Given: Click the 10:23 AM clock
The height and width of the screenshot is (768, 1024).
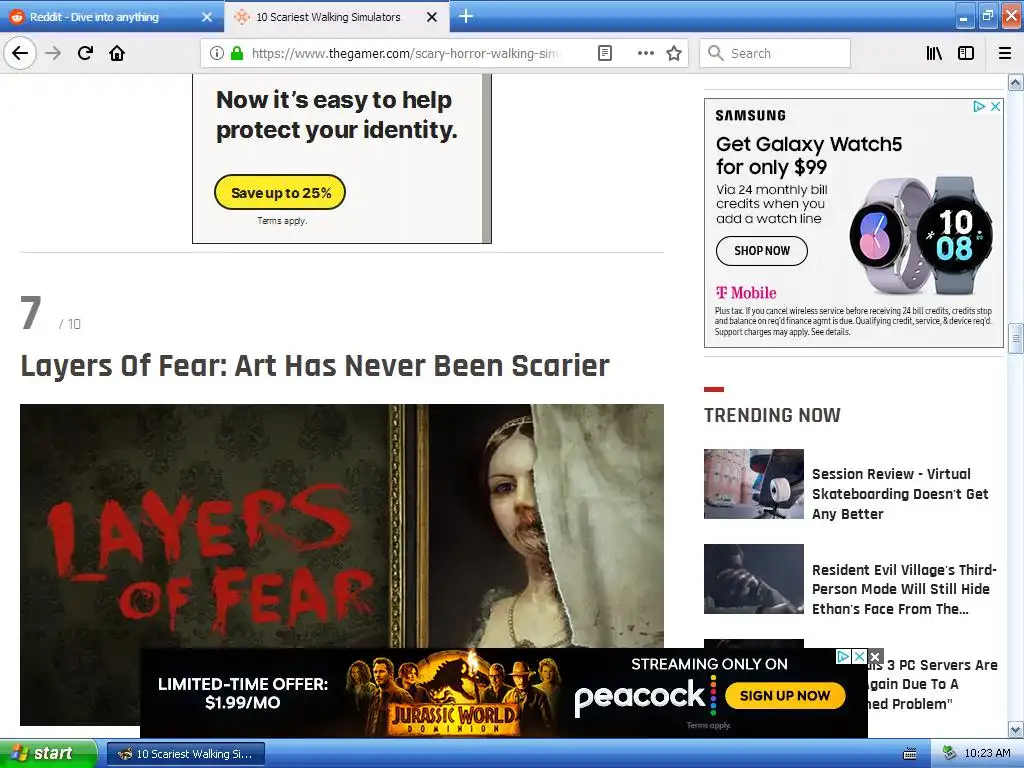Looking at the screenshot, I should click(x=987, y=754).
